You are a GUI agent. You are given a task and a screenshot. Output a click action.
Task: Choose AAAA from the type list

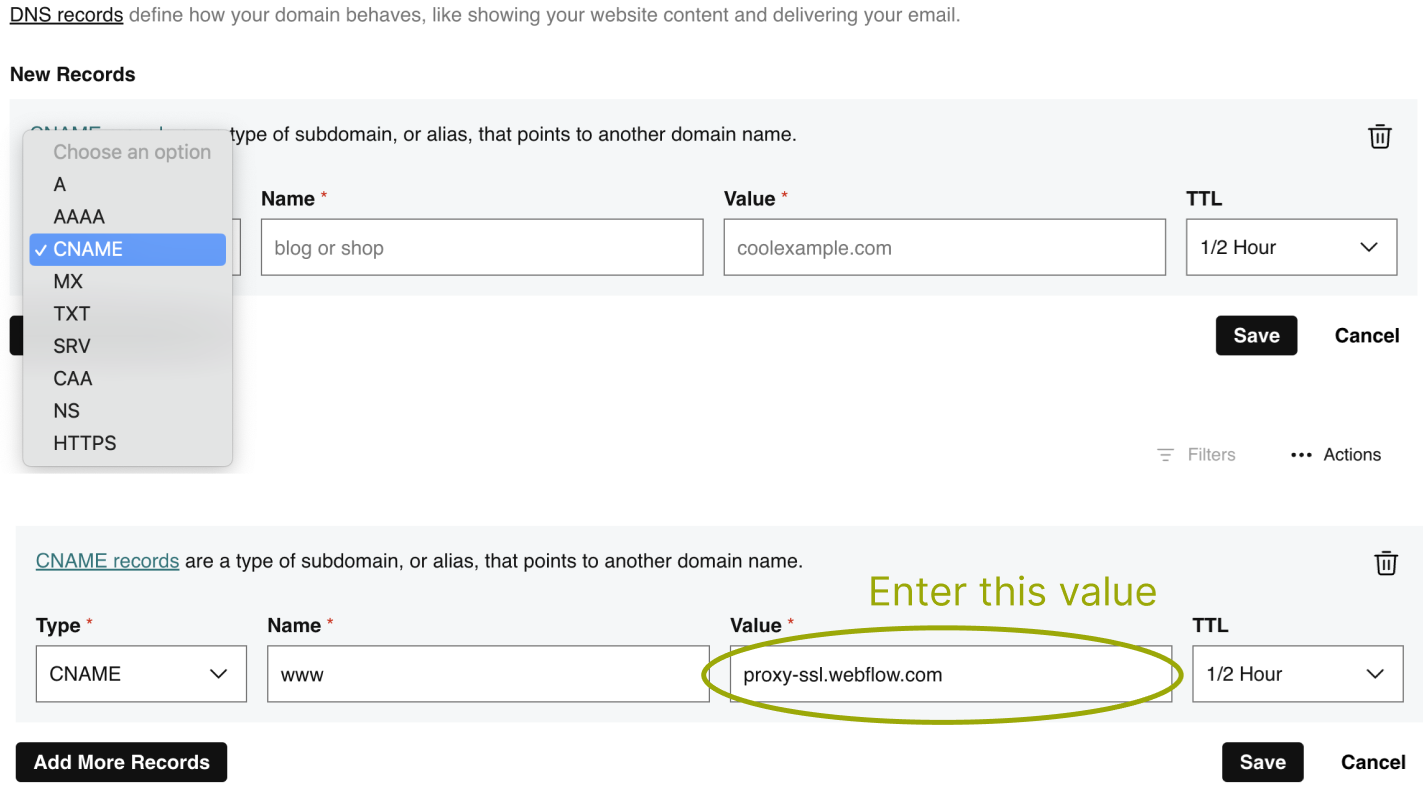pos(79,217)
